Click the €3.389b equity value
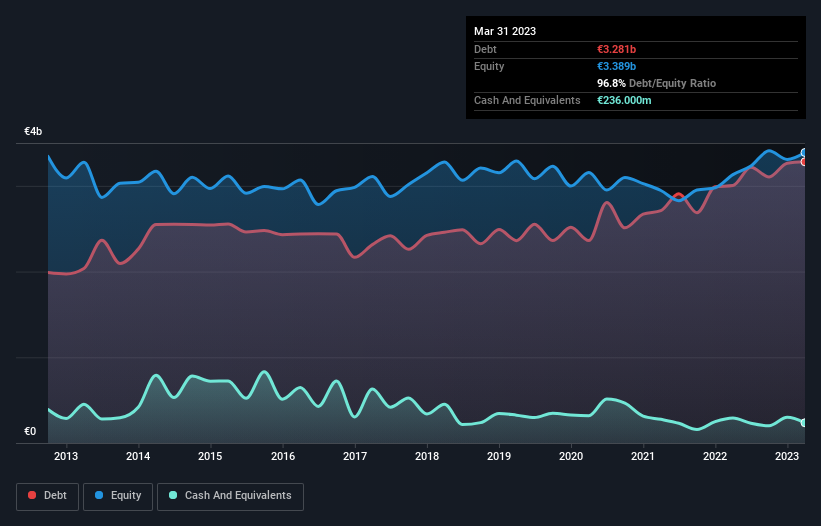Screen dimensions: 821x526 616,66
